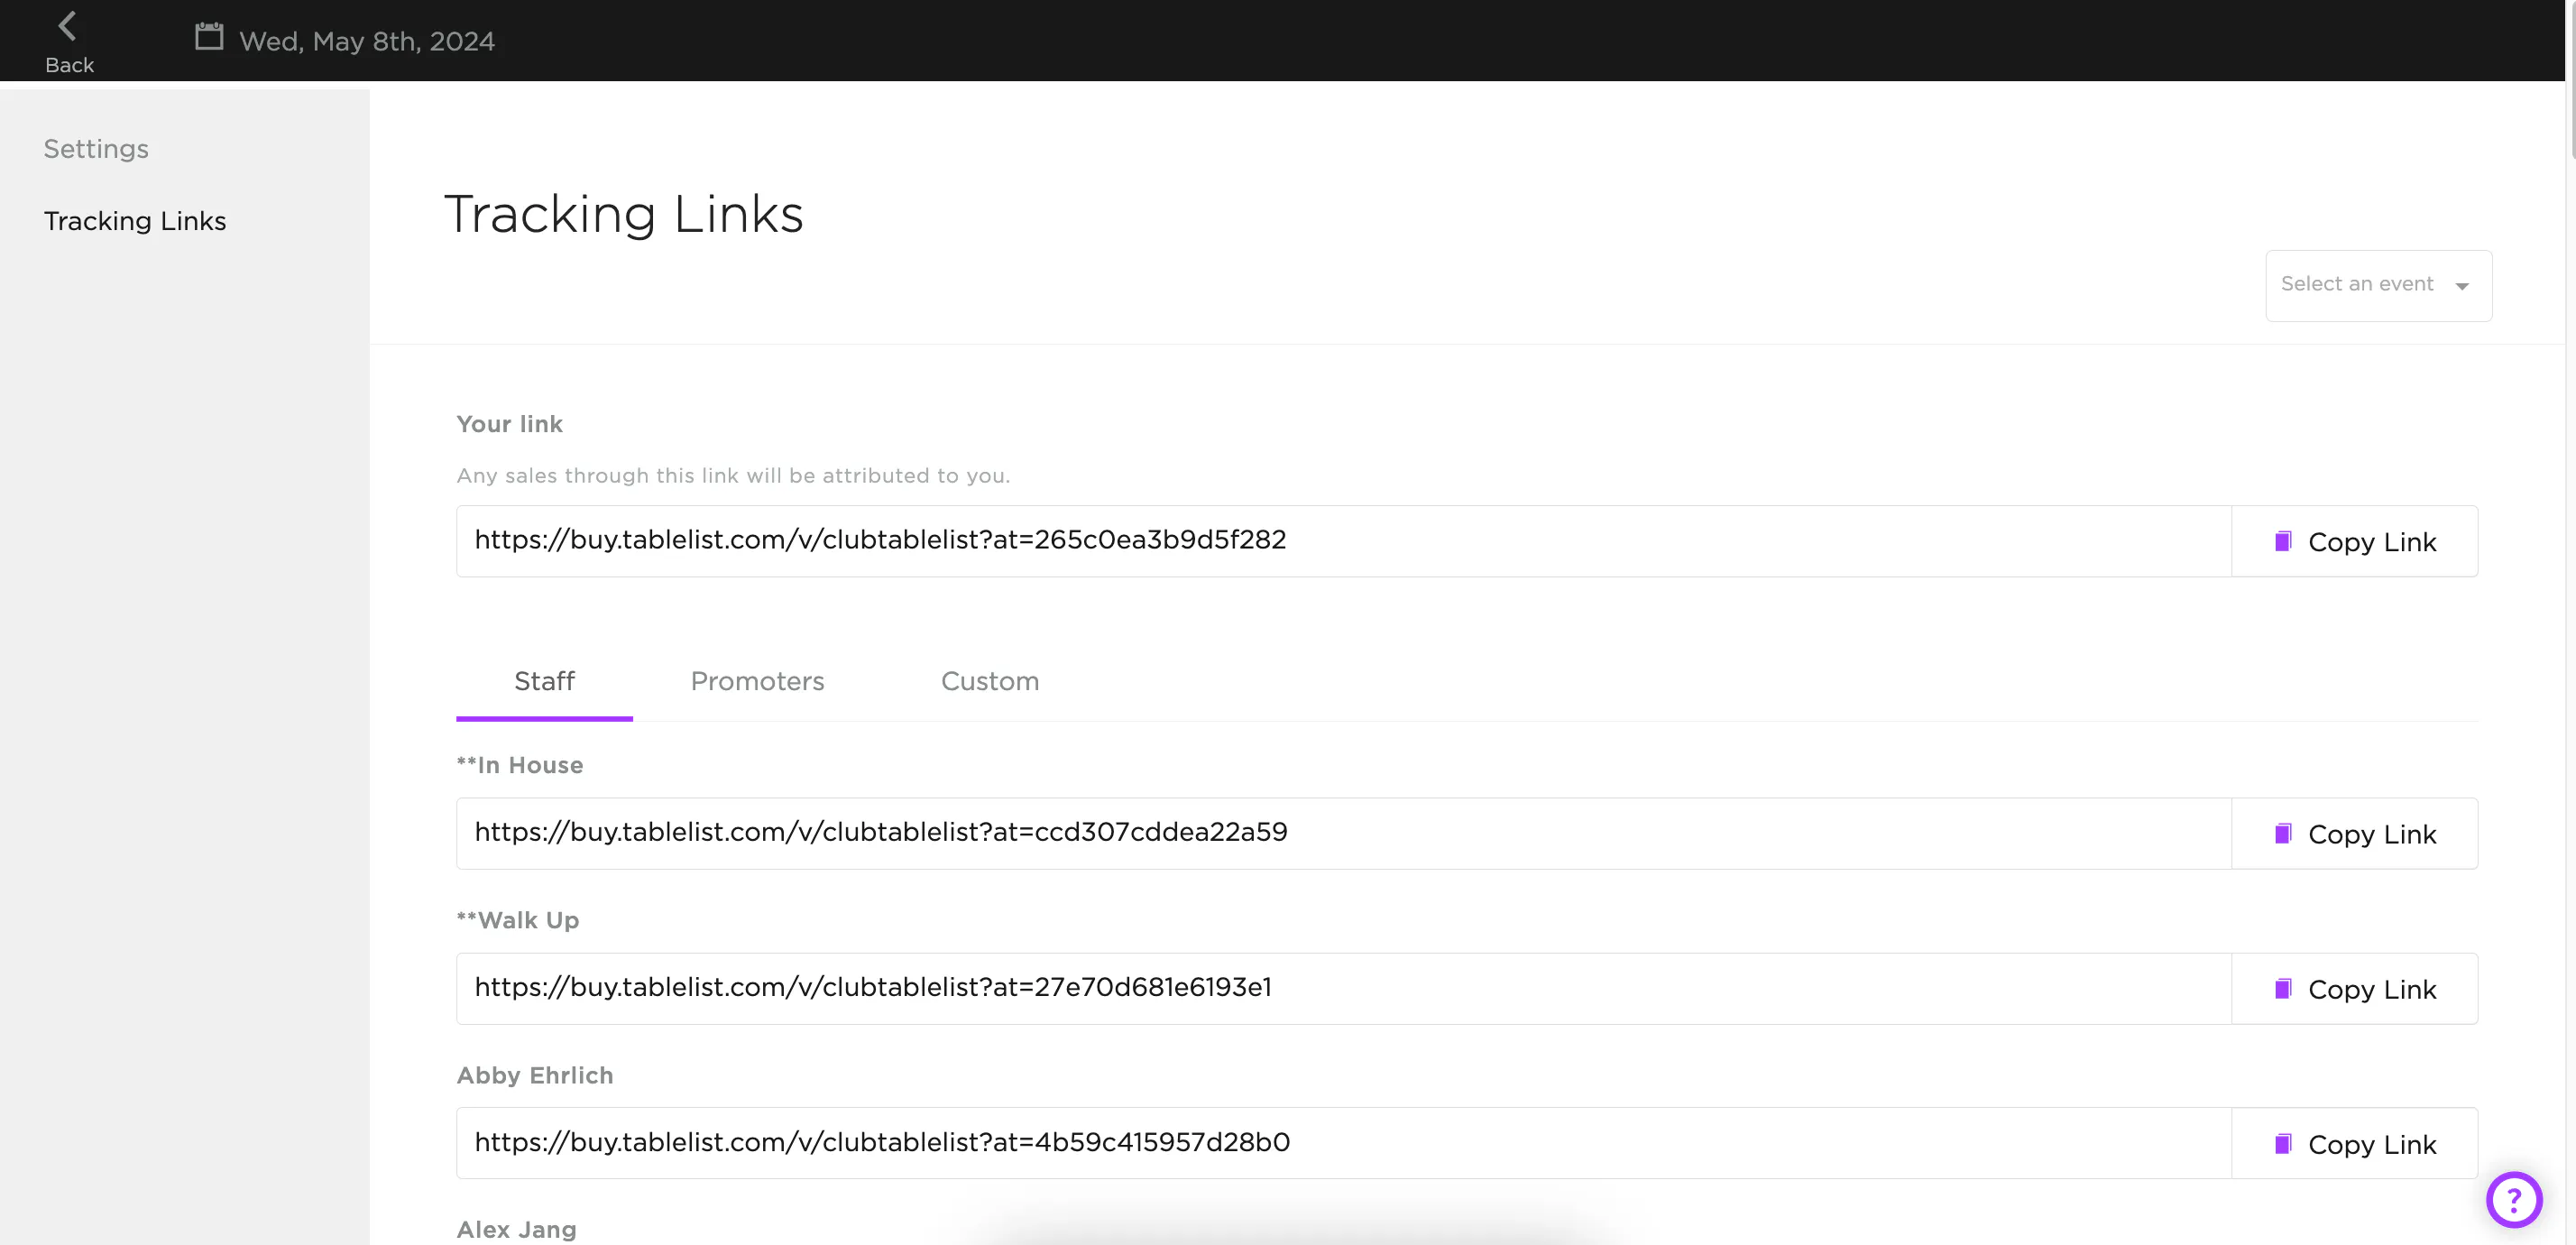Viewport: 2576px width, 1245px height.
Task: Click copy icon for Your link
Action: coord(2282,542)
